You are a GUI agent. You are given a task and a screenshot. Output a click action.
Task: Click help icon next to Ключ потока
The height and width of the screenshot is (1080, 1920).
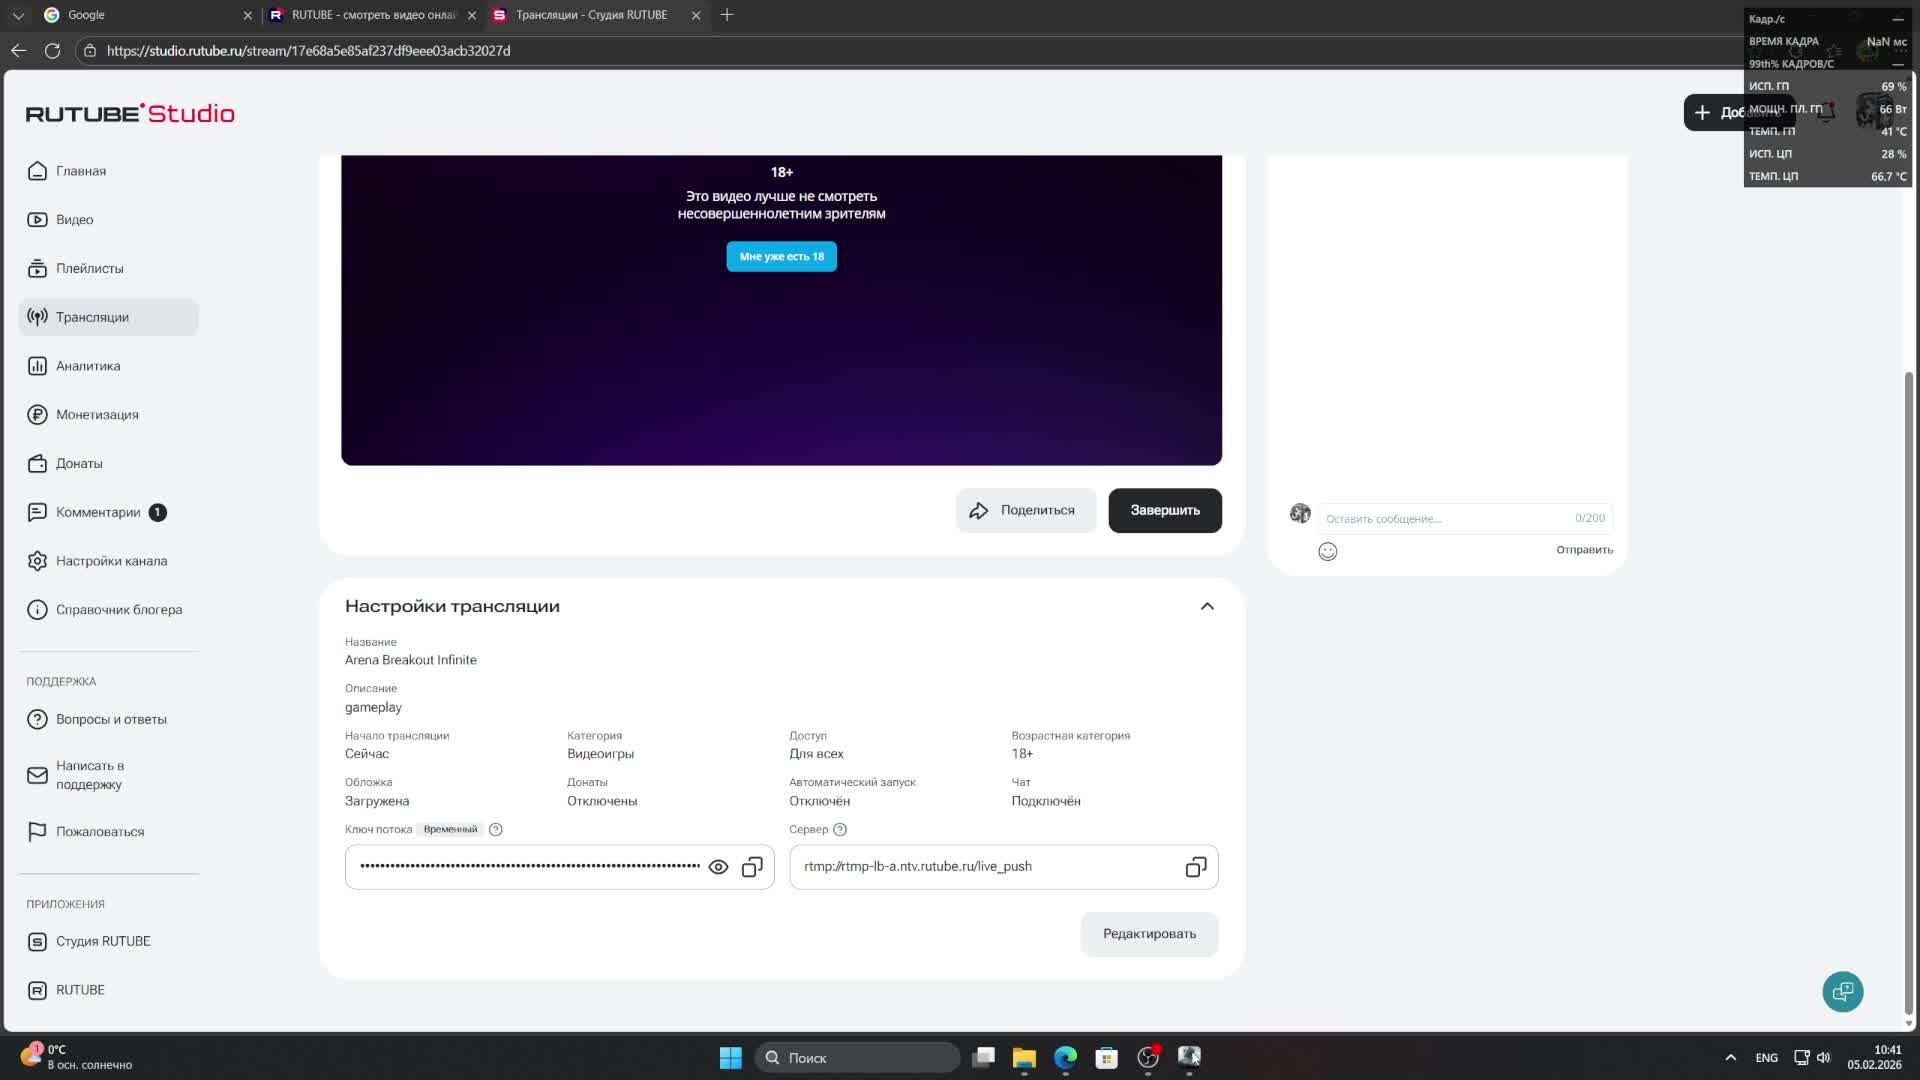(x=495, y=829)
